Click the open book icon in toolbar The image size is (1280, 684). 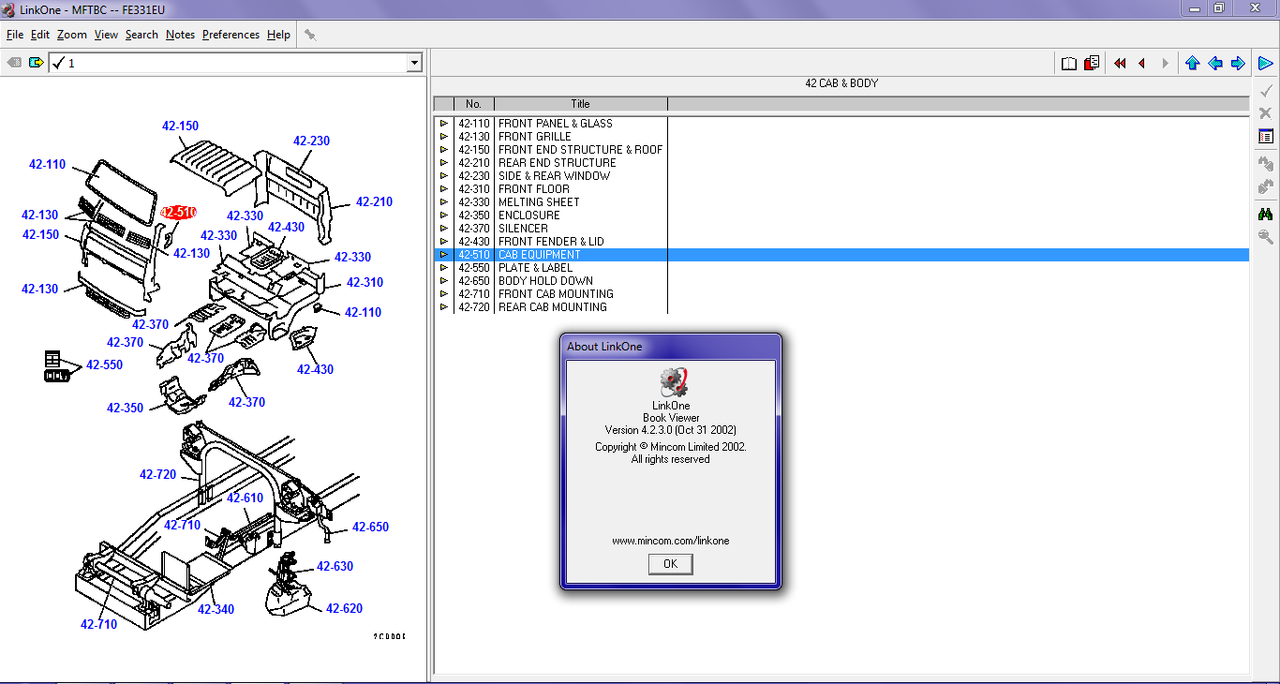pos(1069,63)
